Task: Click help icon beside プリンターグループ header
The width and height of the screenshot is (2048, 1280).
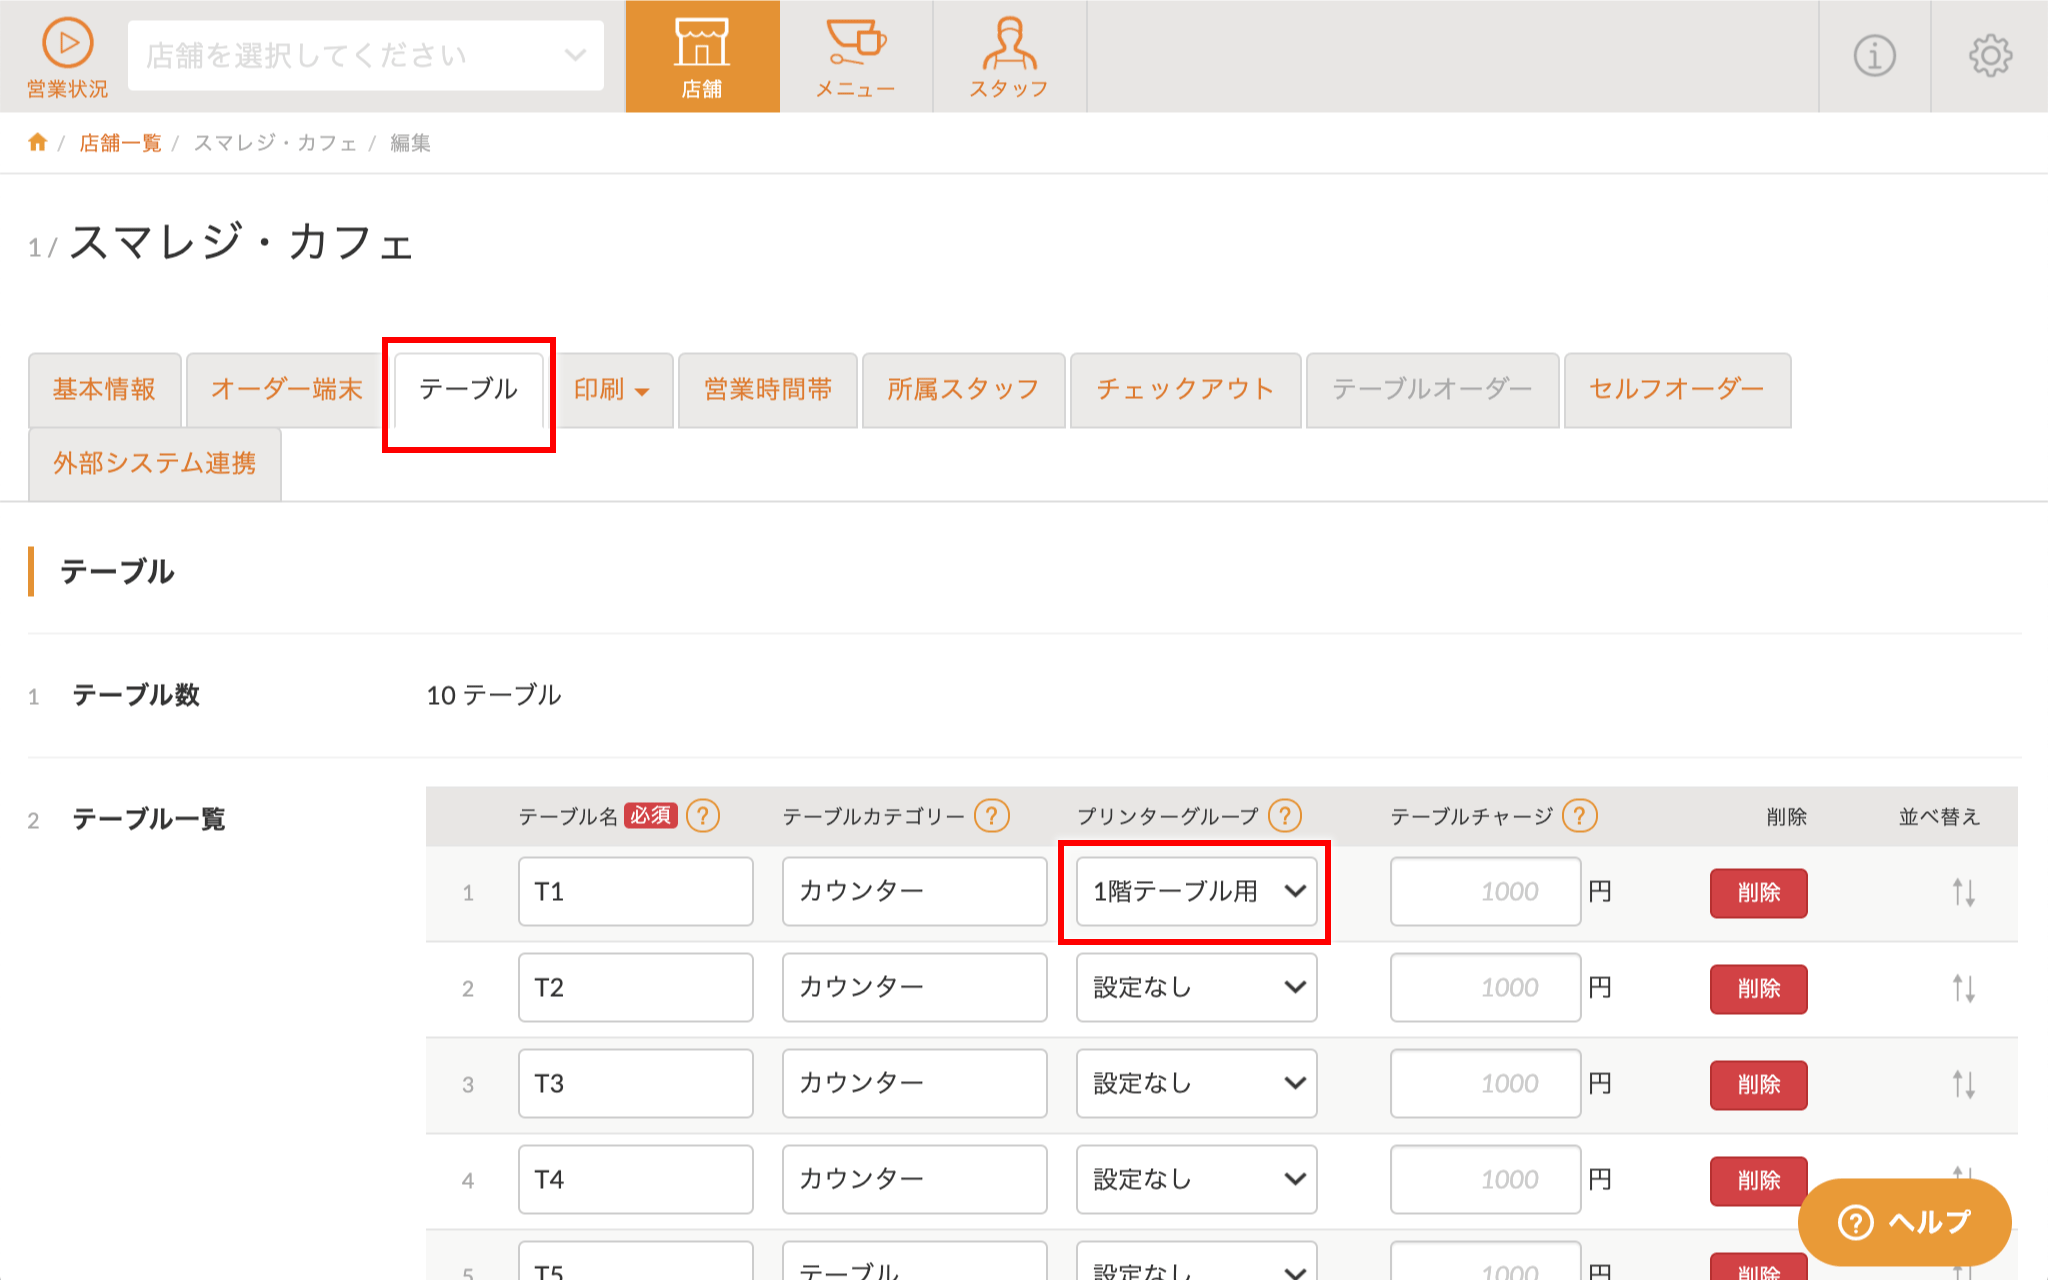Action: [1285, 816]
